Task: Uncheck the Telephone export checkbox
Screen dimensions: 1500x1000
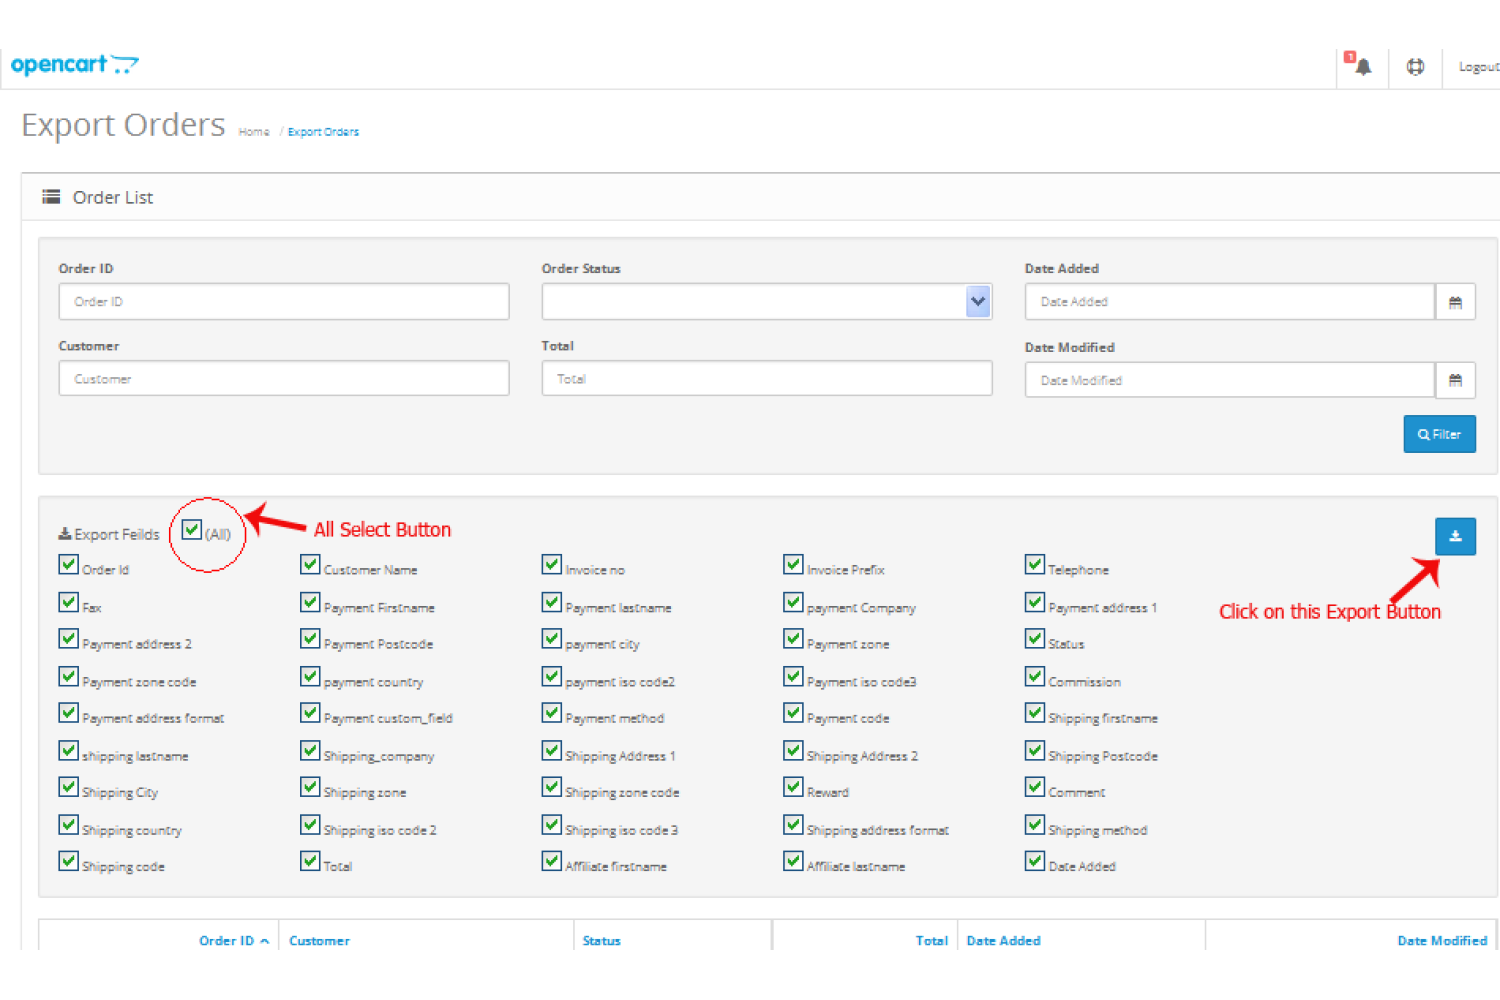Action: (x=1035, y=565)
